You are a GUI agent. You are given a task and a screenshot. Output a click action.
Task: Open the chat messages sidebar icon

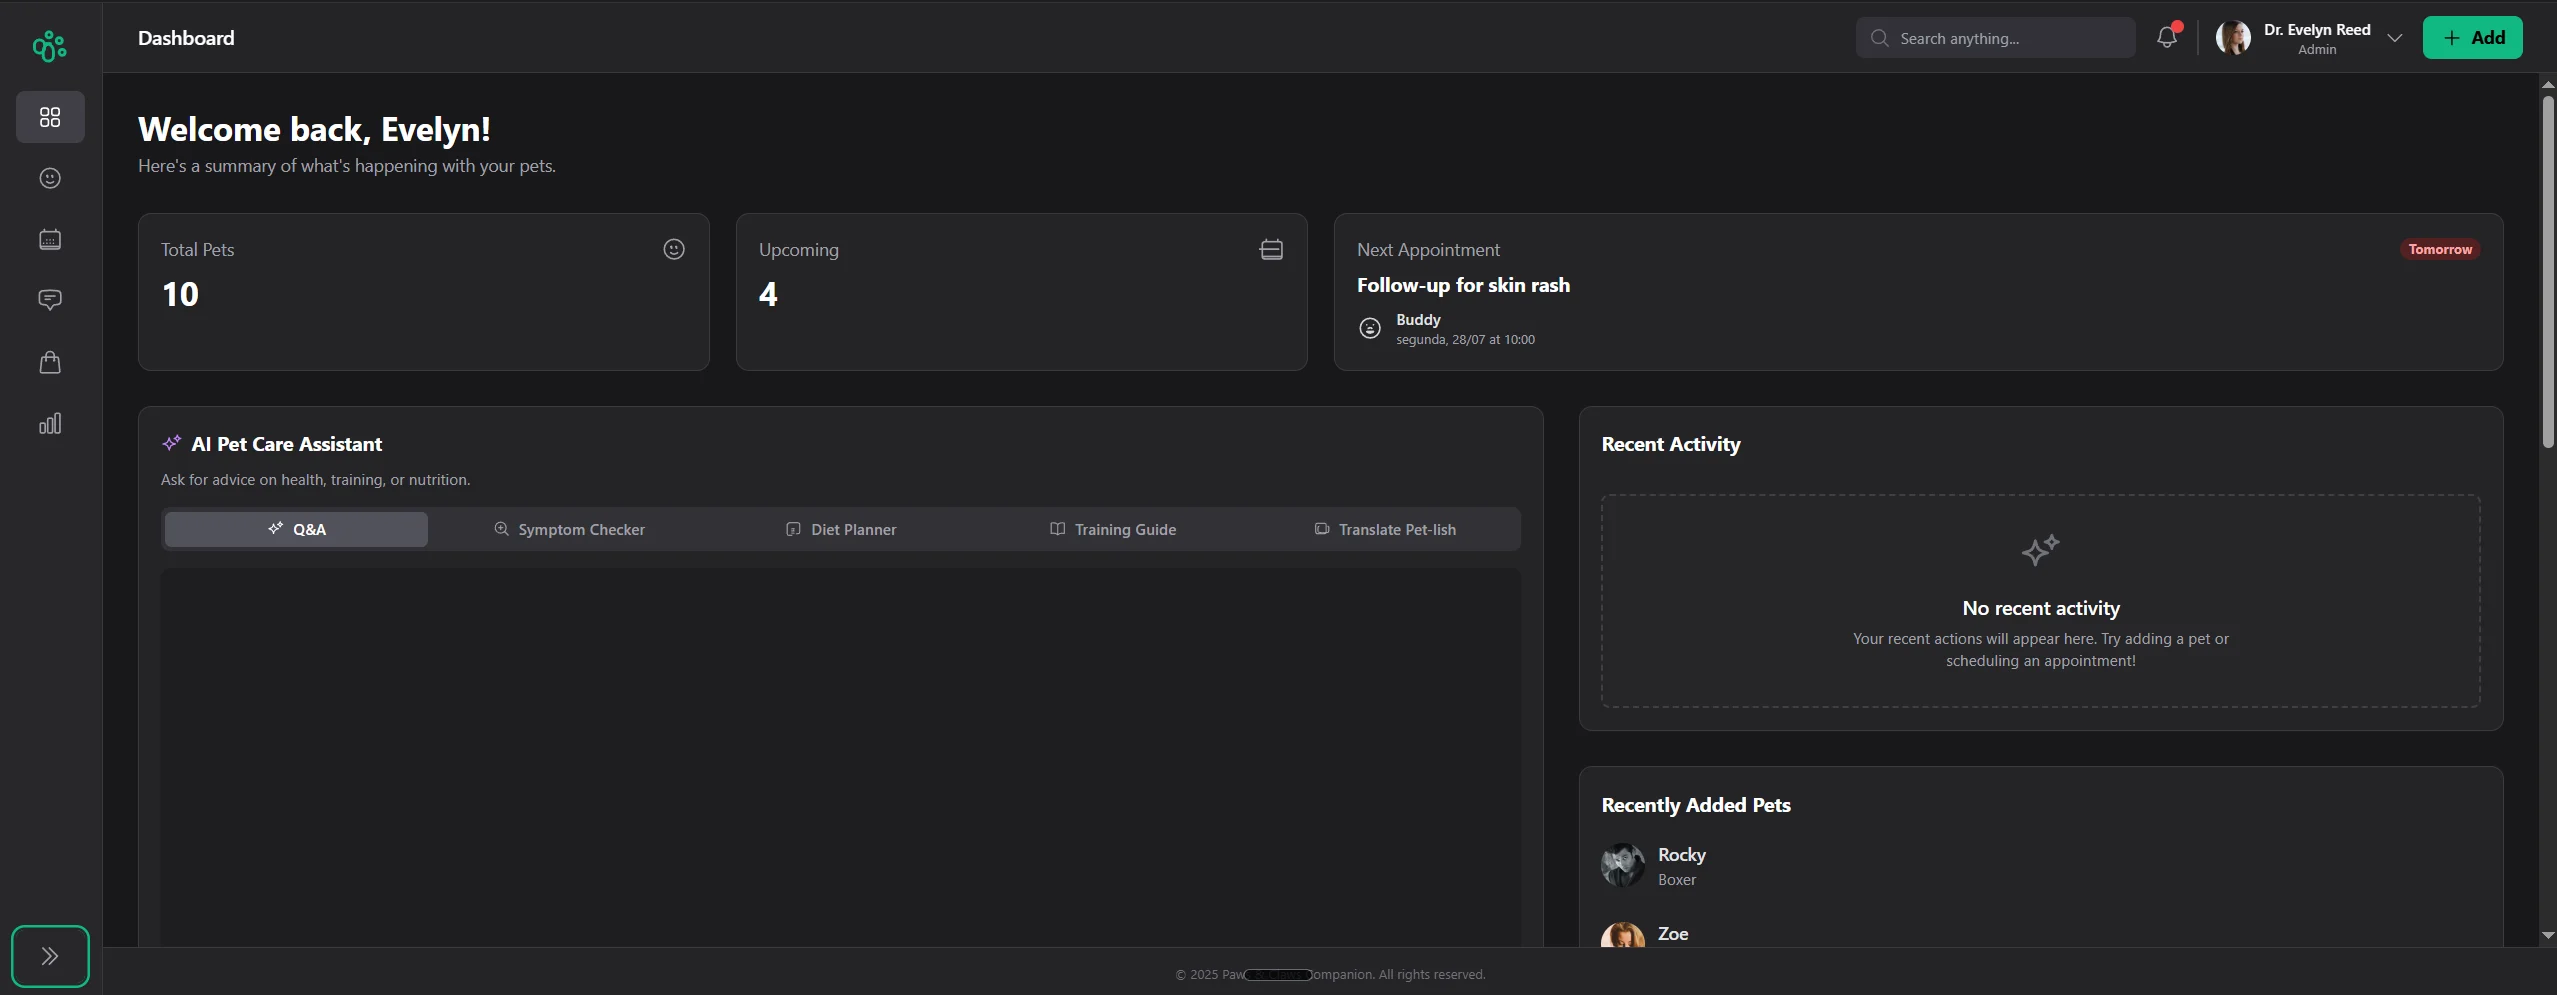pos(50,300)
